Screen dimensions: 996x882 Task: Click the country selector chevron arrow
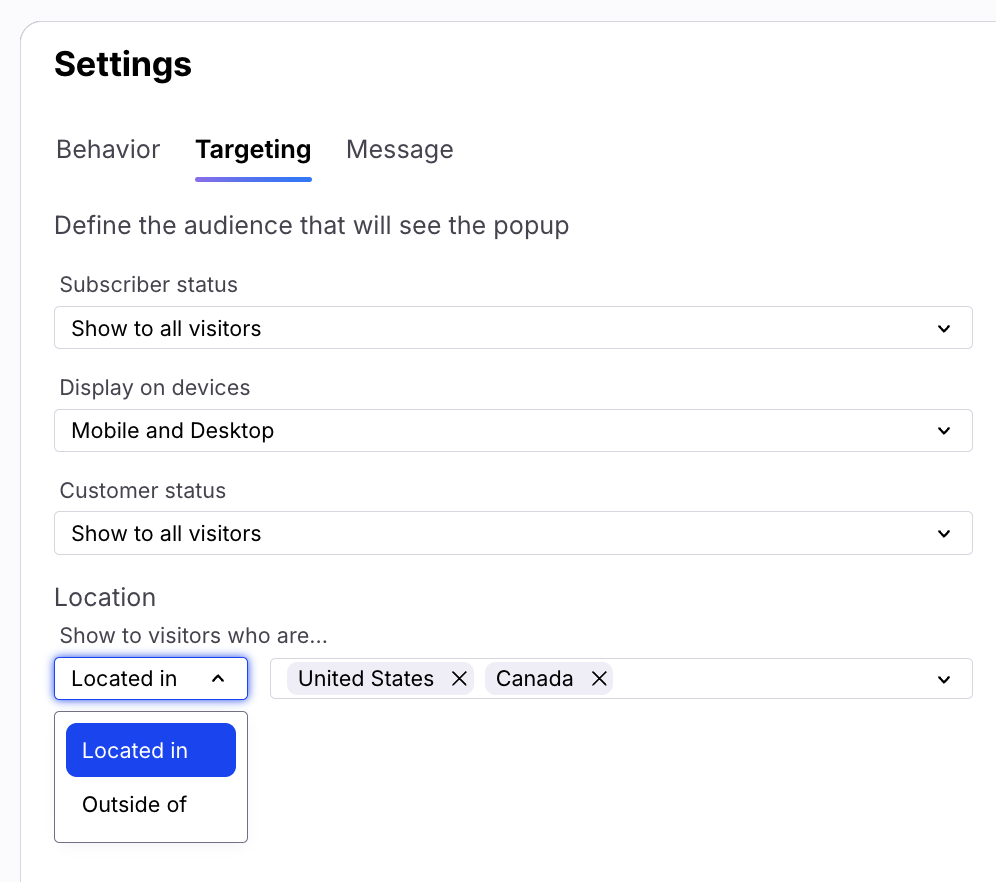(943, 680)
